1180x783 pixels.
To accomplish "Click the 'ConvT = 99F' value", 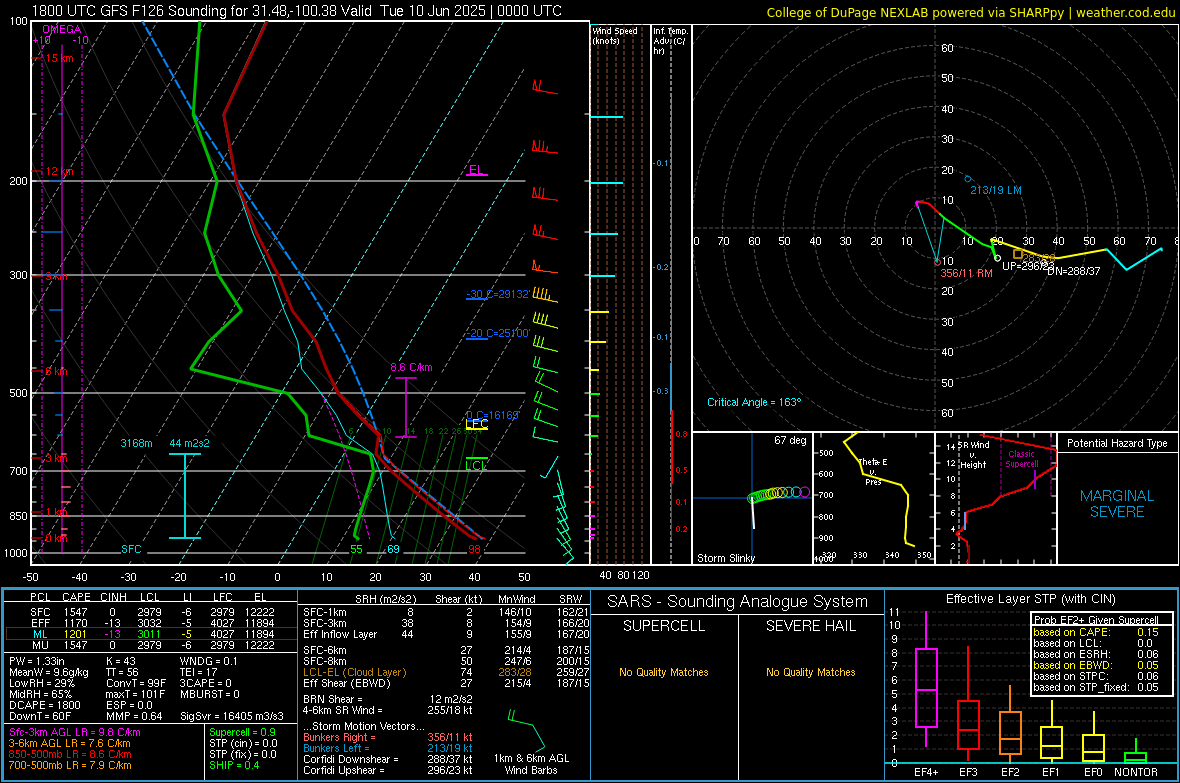I will tap(135, 683).
